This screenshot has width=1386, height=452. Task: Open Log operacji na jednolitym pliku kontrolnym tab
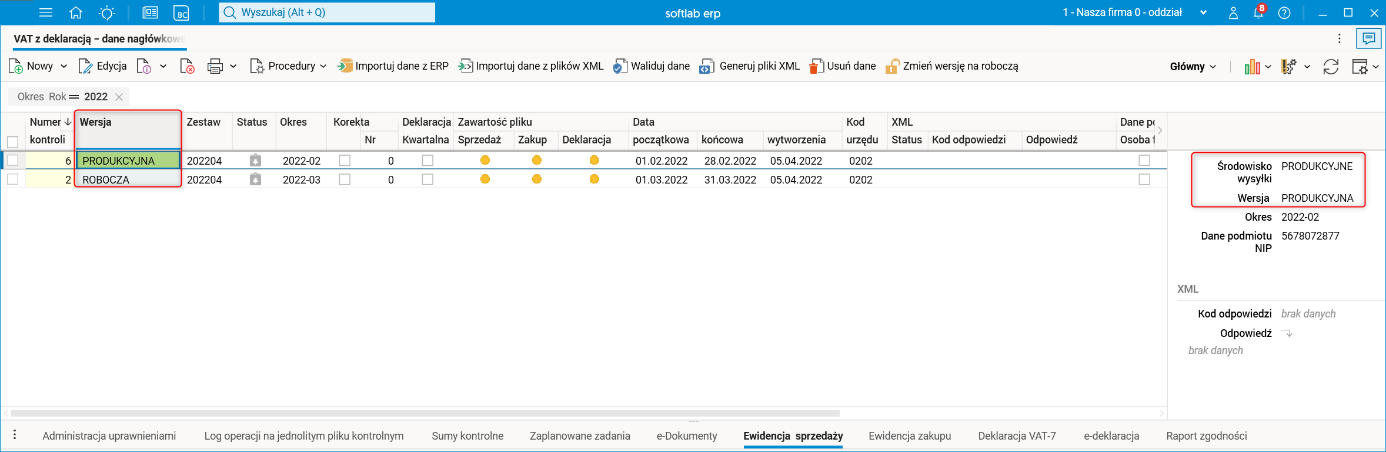(304, 436)
